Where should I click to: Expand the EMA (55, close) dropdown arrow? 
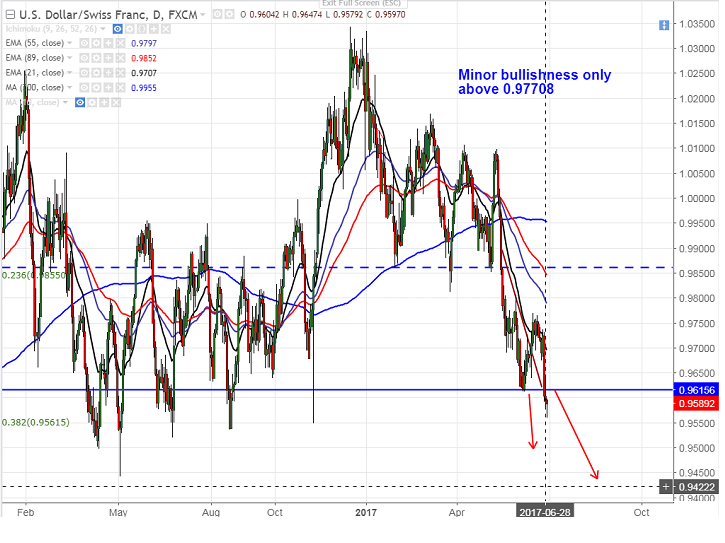pyautogui.click(x=69, y=43)
